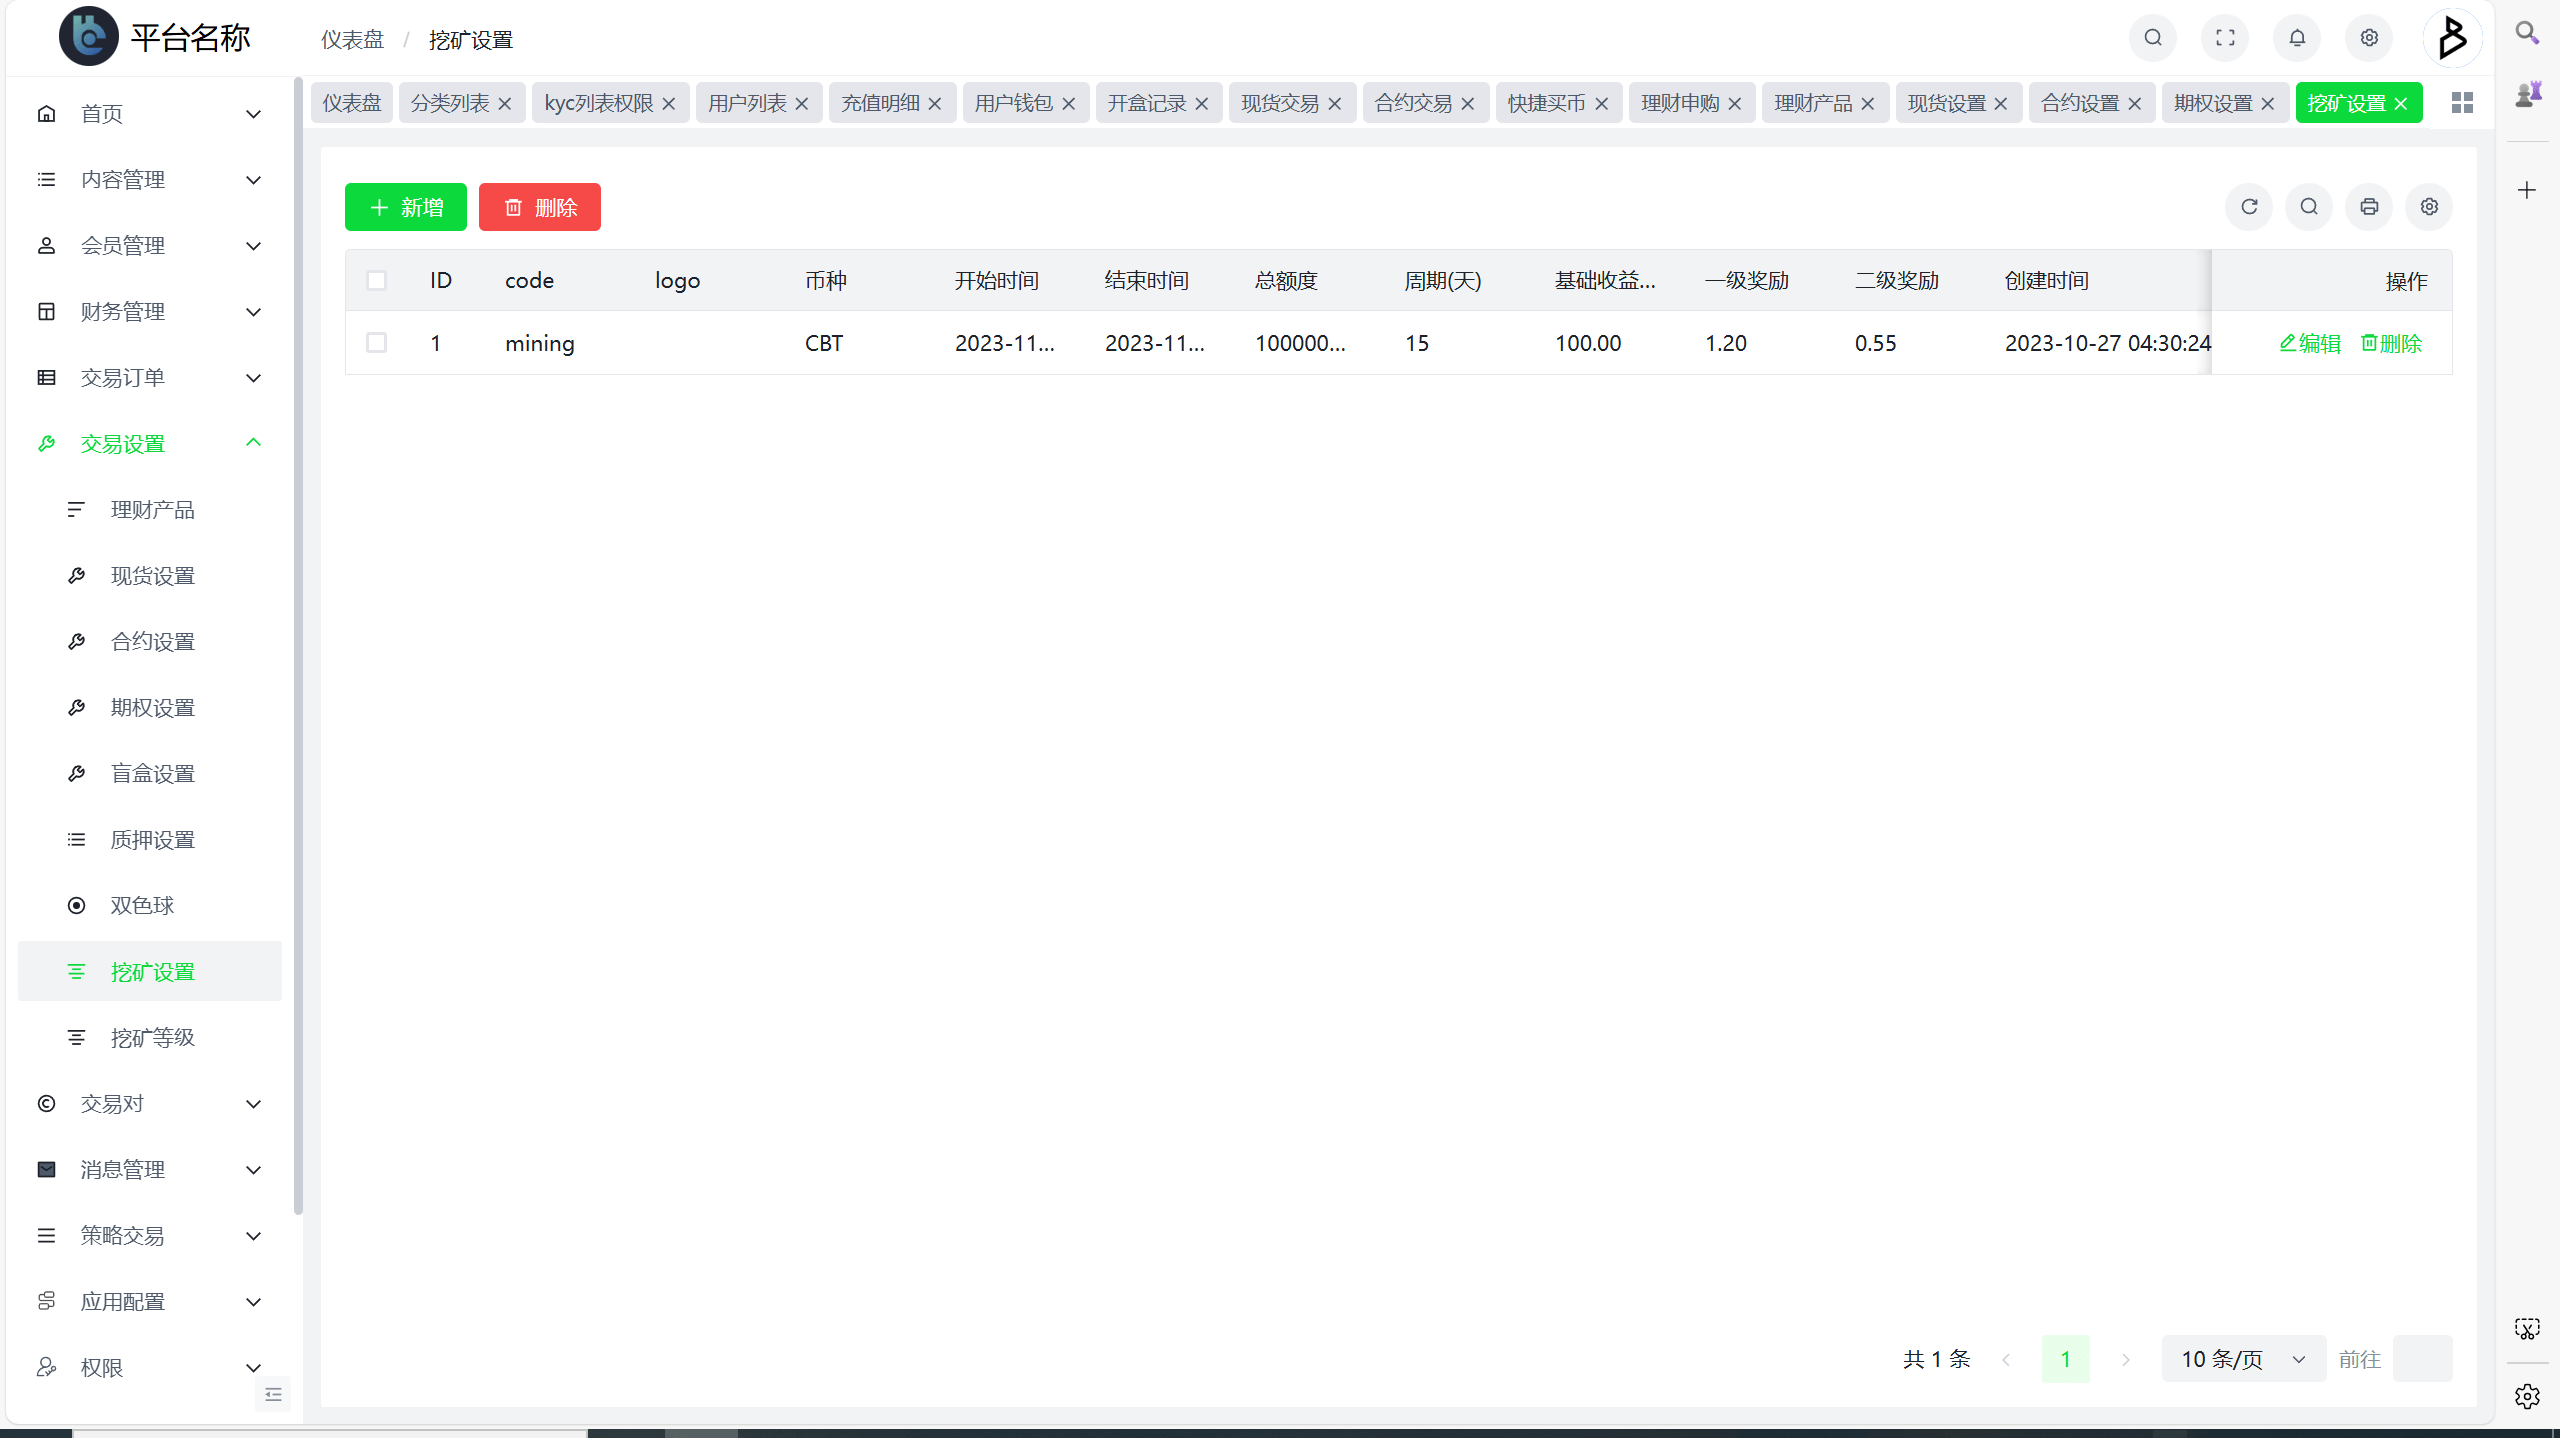The width and height of the screenshot is (2560, 1438).
Task: Open the 10 条/页 page size dropdown
Action: point(2242,1358)
